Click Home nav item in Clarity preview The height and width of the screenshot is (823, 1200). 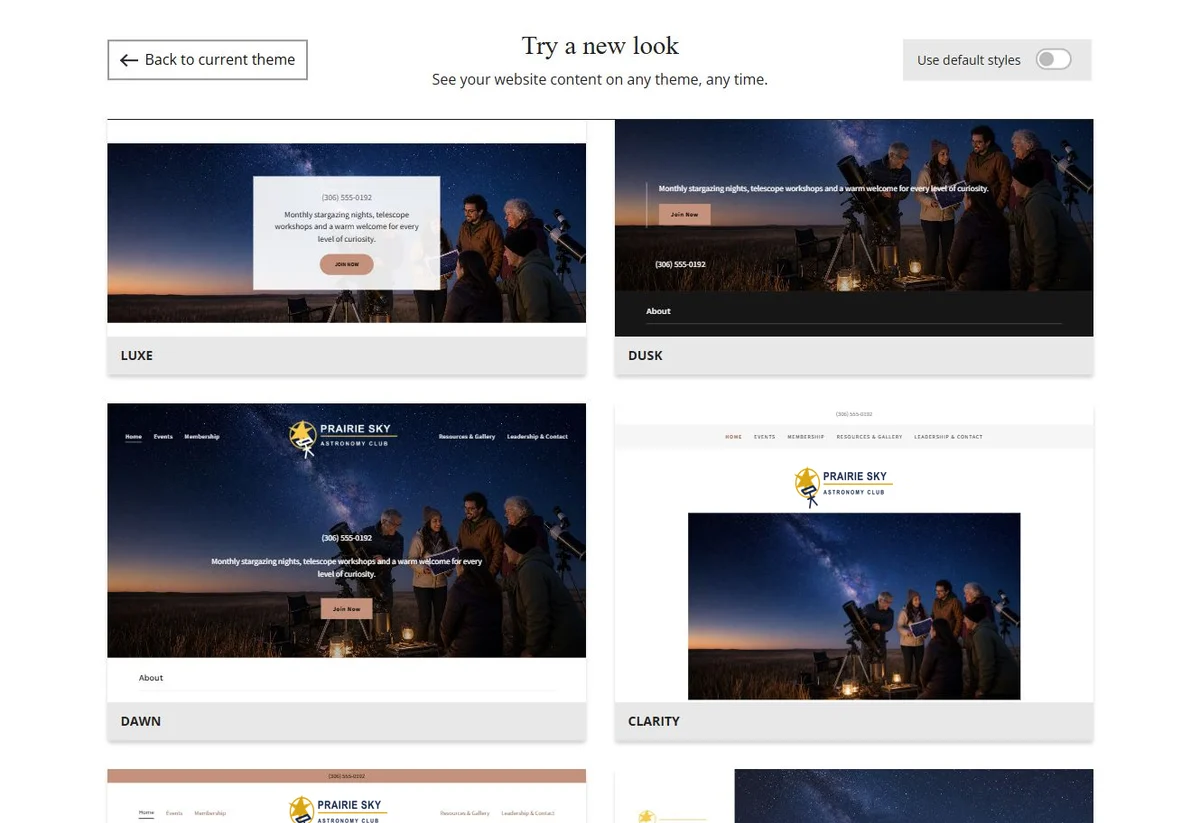pyautogui.click(x=734, y=437)
